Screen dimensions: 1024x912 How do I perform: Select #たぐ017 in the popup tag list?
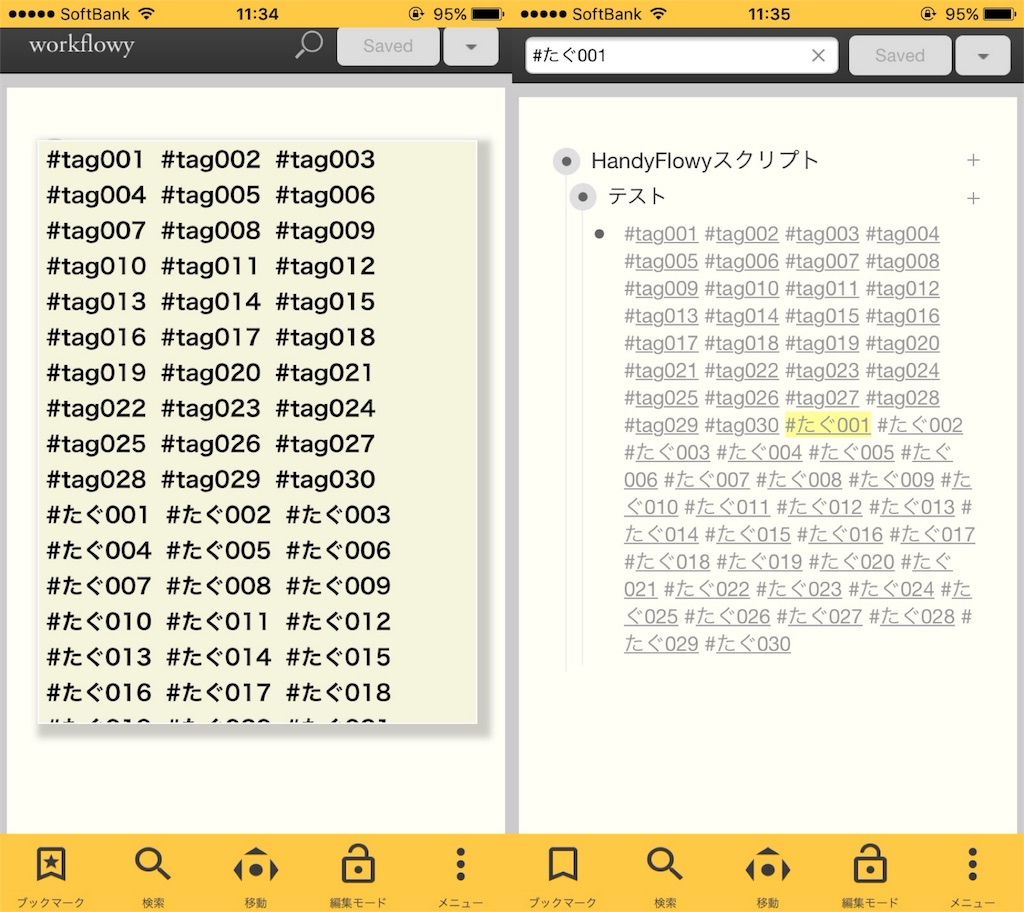pyautogui.click(x=218, y=692)
